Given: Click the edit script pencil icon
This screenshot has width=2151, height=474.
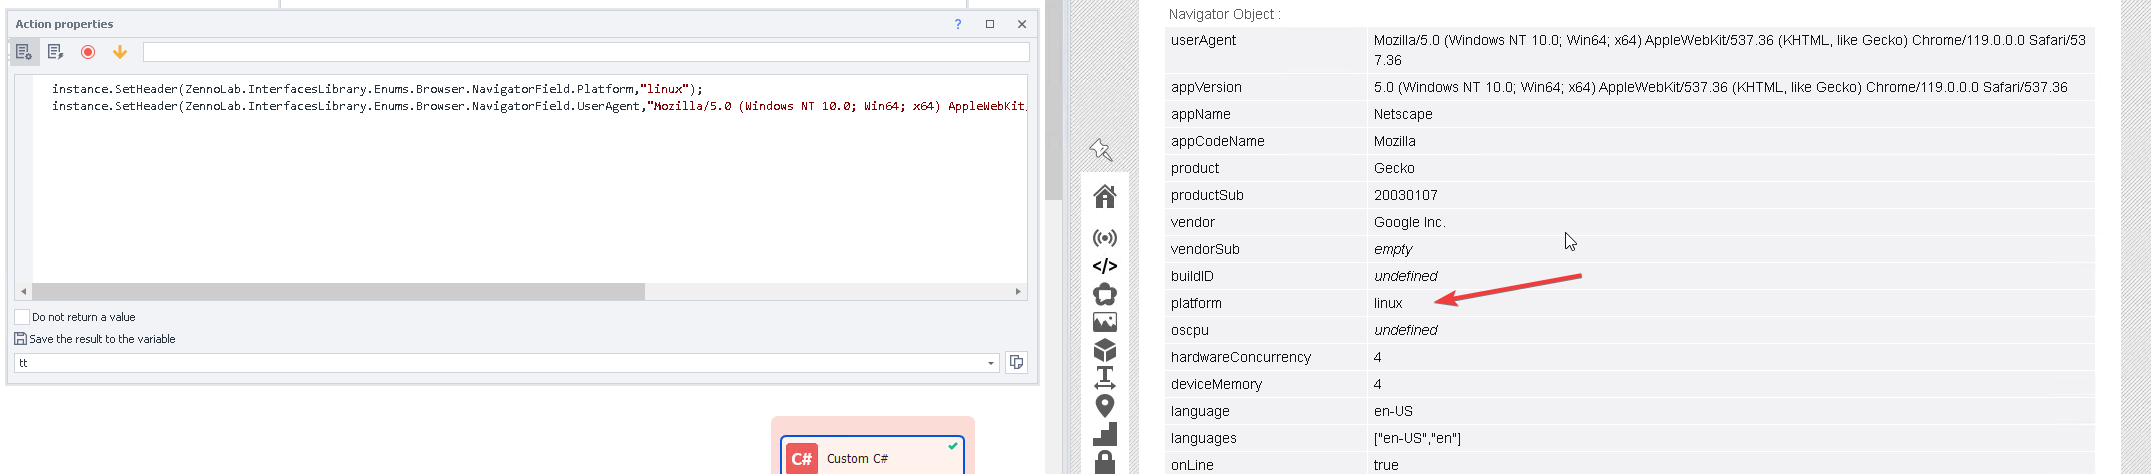Looking at the screenshot, I should point(56,52).
